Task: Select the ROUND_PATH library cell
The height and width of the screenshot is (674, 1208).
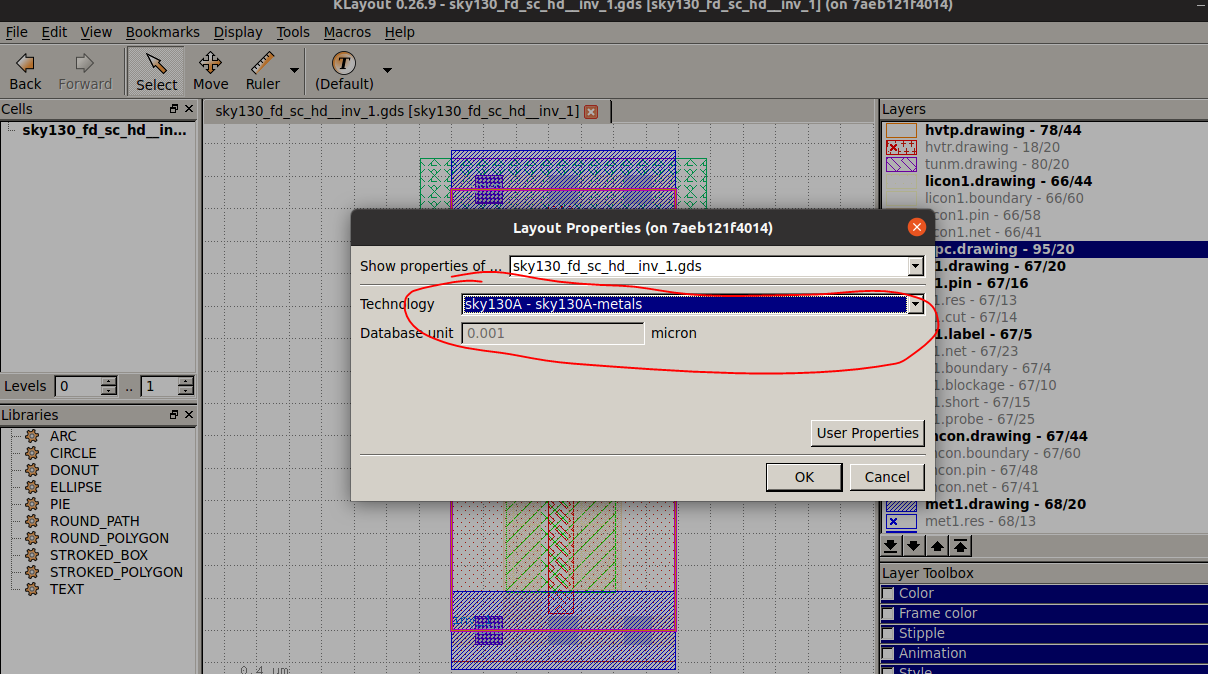Action: (x=95, y=521)
